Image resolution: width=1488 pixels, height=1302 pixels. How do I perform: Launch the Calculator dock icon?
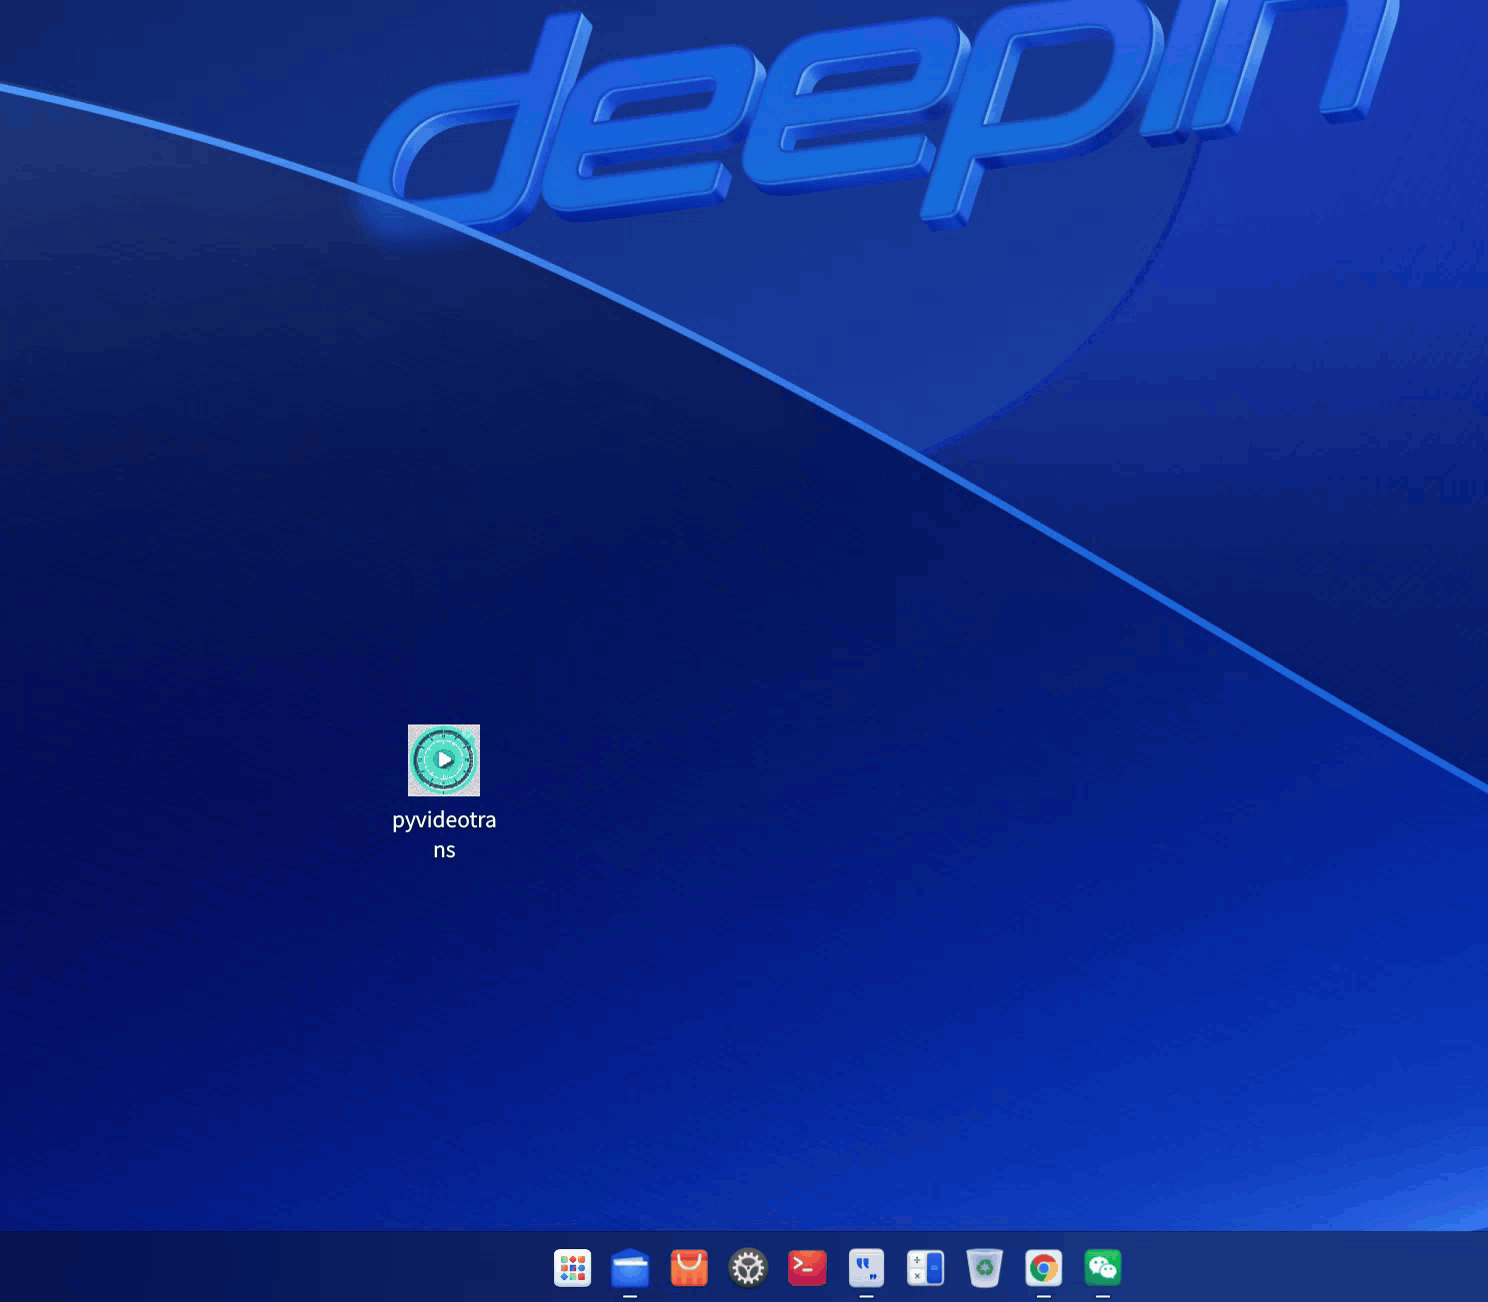(x=925, y=1268)
